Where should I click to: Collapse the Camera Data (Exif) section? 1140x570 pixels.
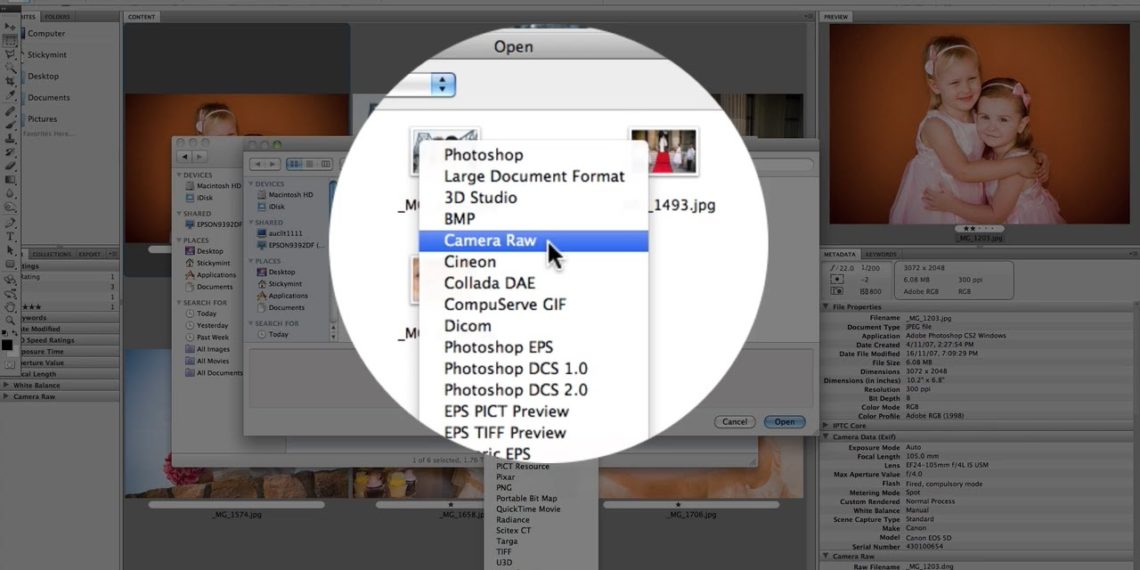pos(826,437)
